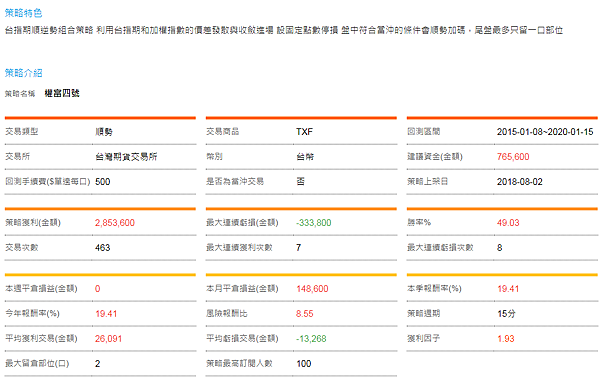Click 19.41 in the 今年報酬率 row
The height and width of the screenshot is (381, 600).
coord(106,314)
